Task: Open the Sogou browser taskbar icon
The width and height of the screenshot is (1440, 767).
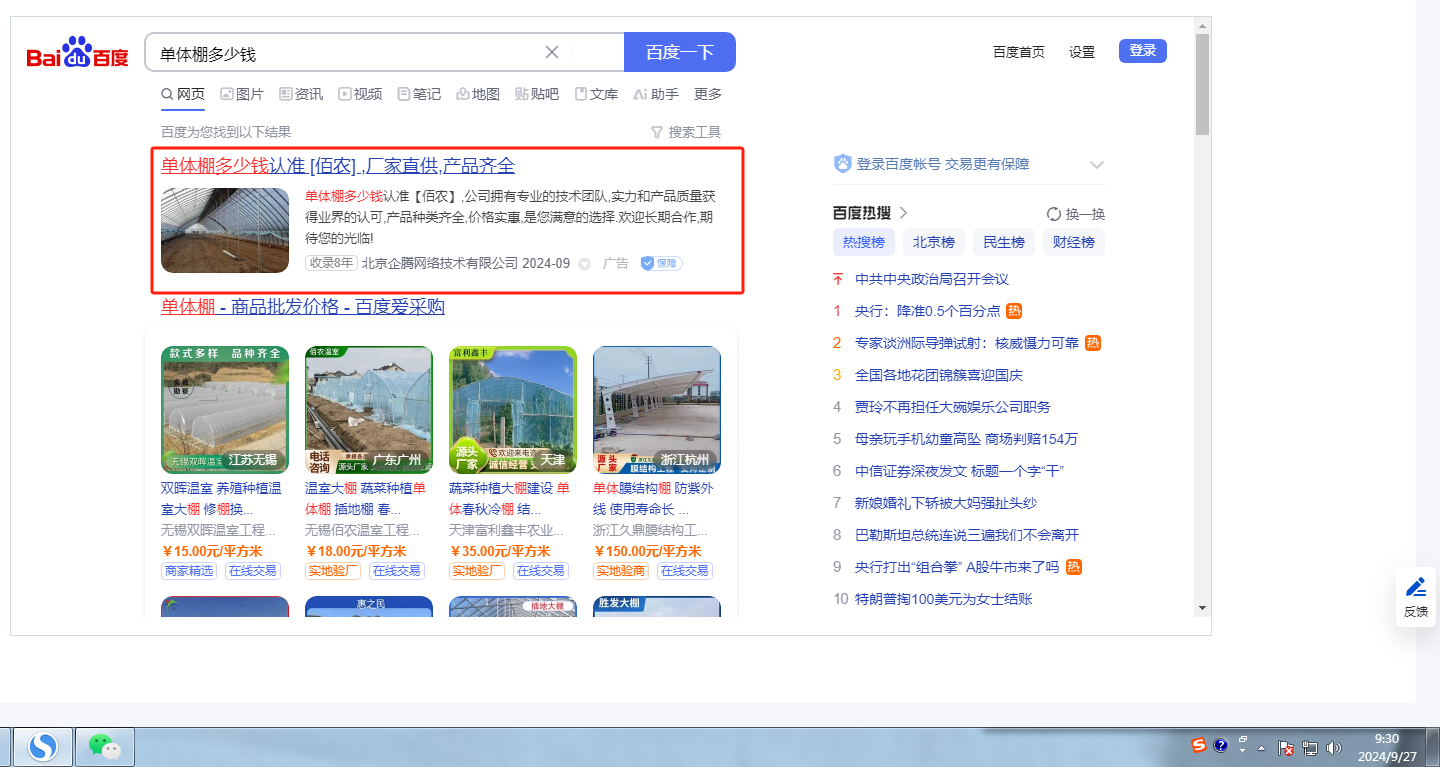Action: 43,746
